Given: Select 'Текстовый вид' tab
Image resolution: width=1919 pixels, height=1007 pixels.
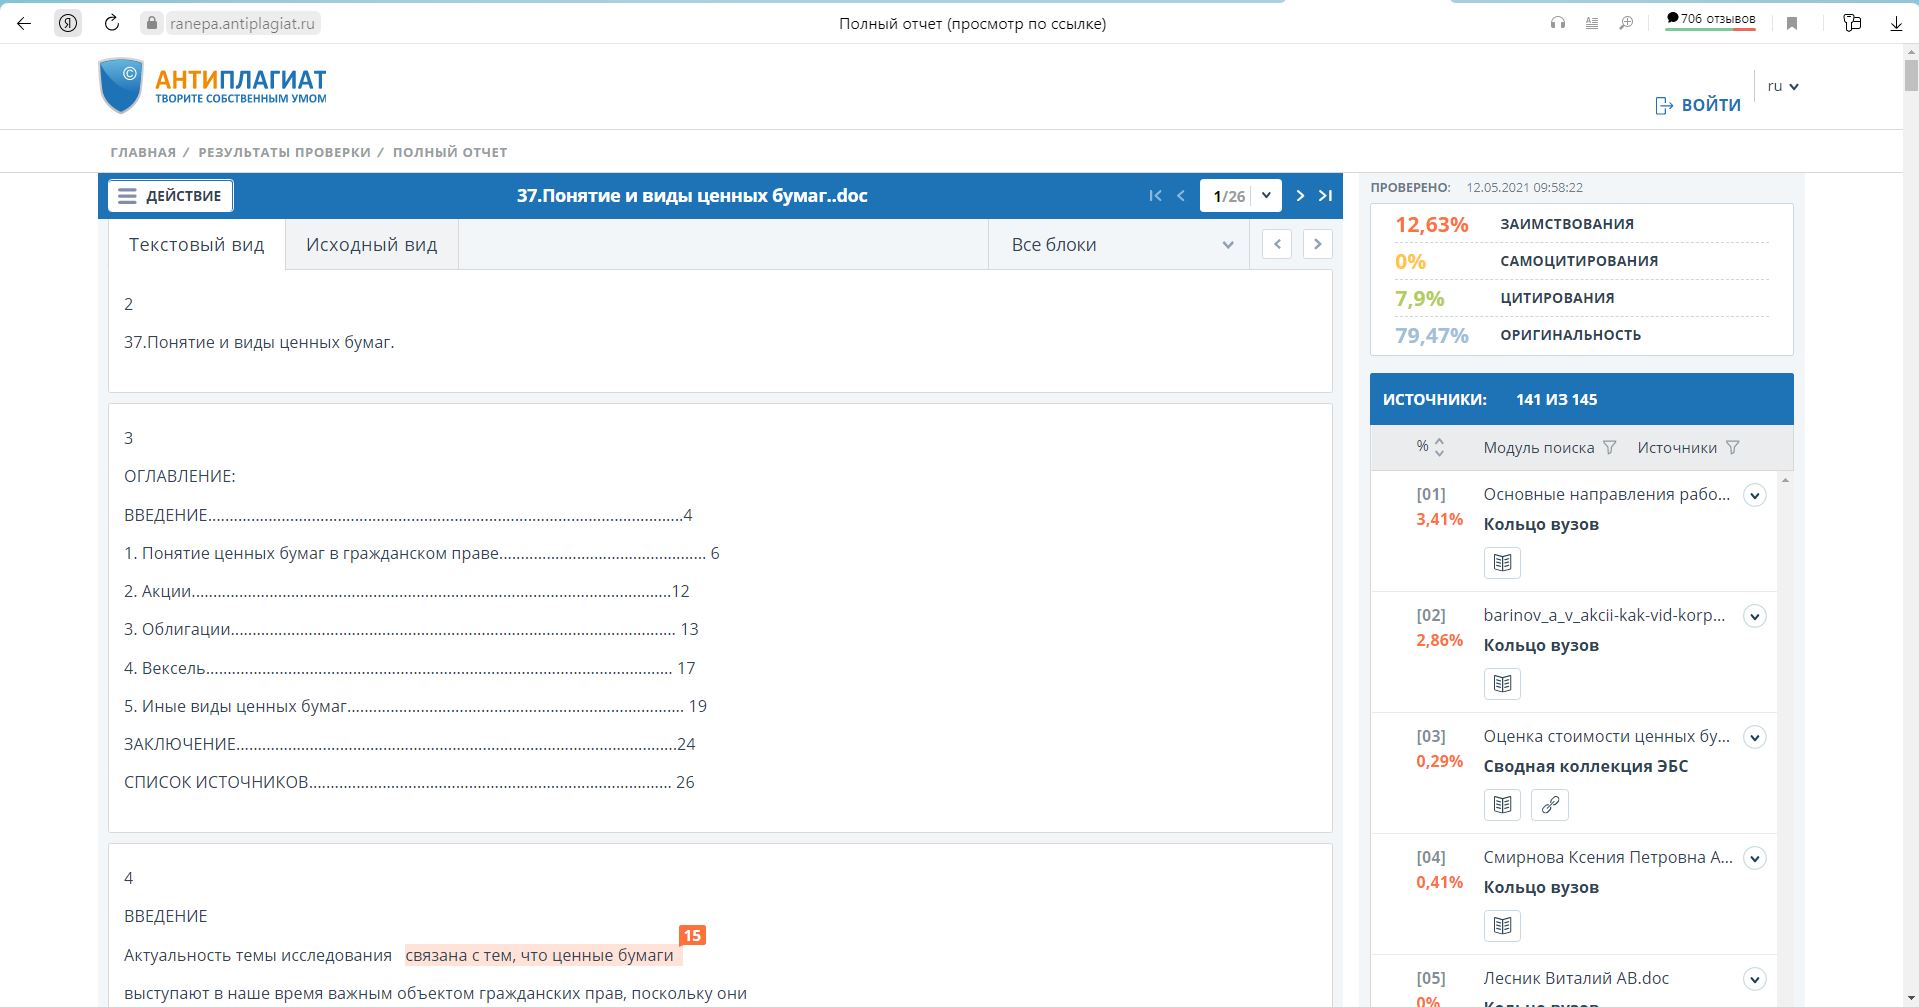Looking at the screenshot, I should [196, 245].
